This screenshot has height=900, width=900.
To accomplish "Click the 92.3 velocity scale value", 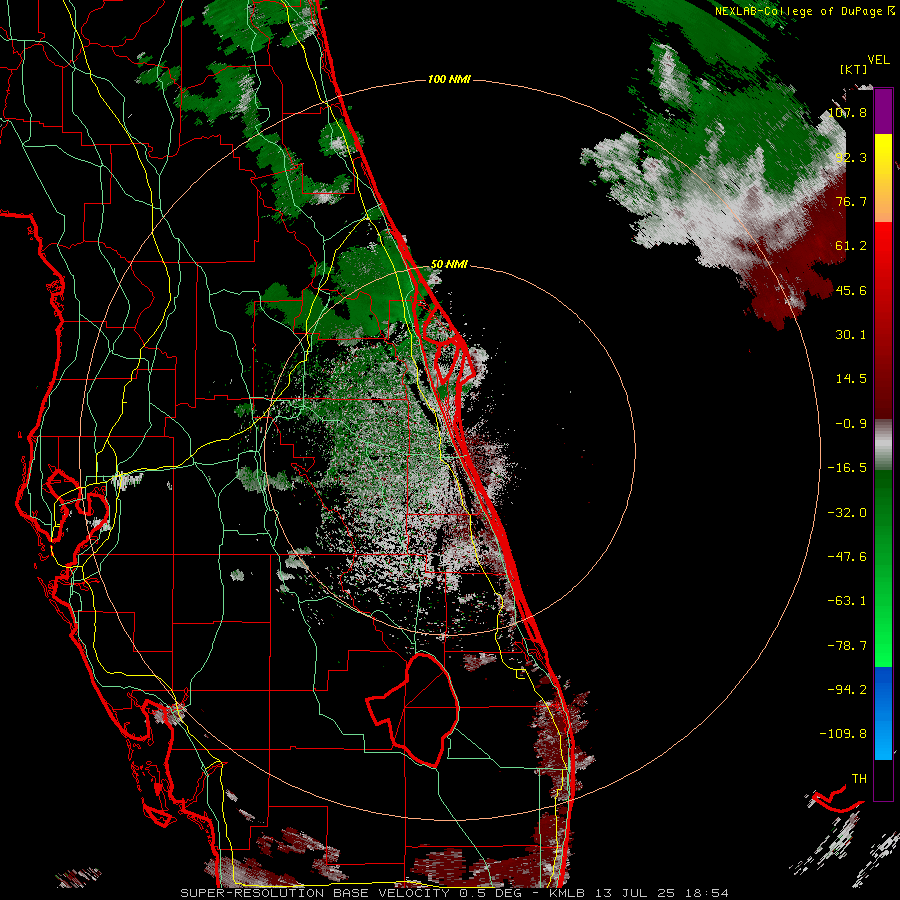I will 851,157.
